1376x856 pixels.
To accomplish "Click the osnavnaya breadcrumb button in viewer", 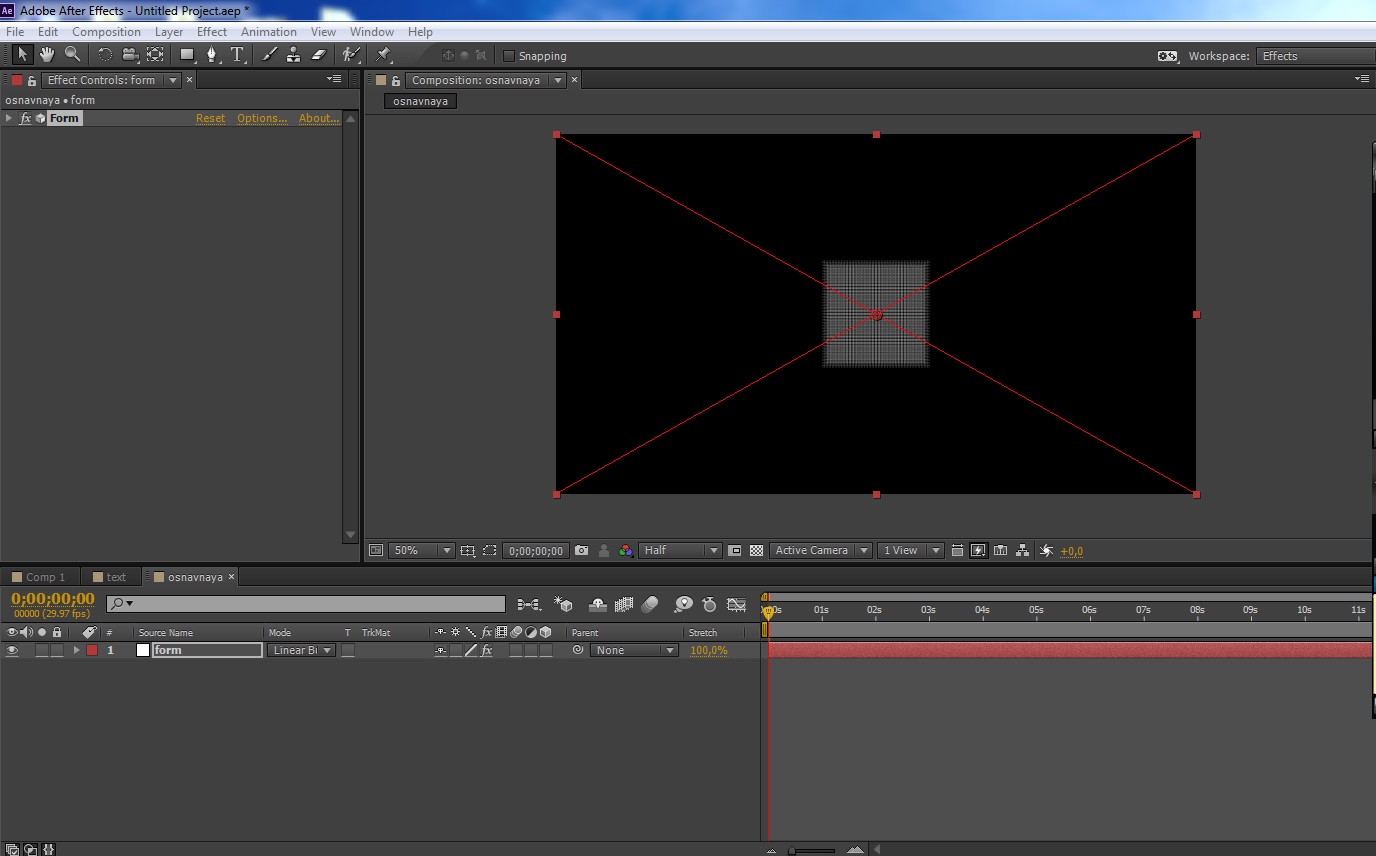I will point(421,101).
